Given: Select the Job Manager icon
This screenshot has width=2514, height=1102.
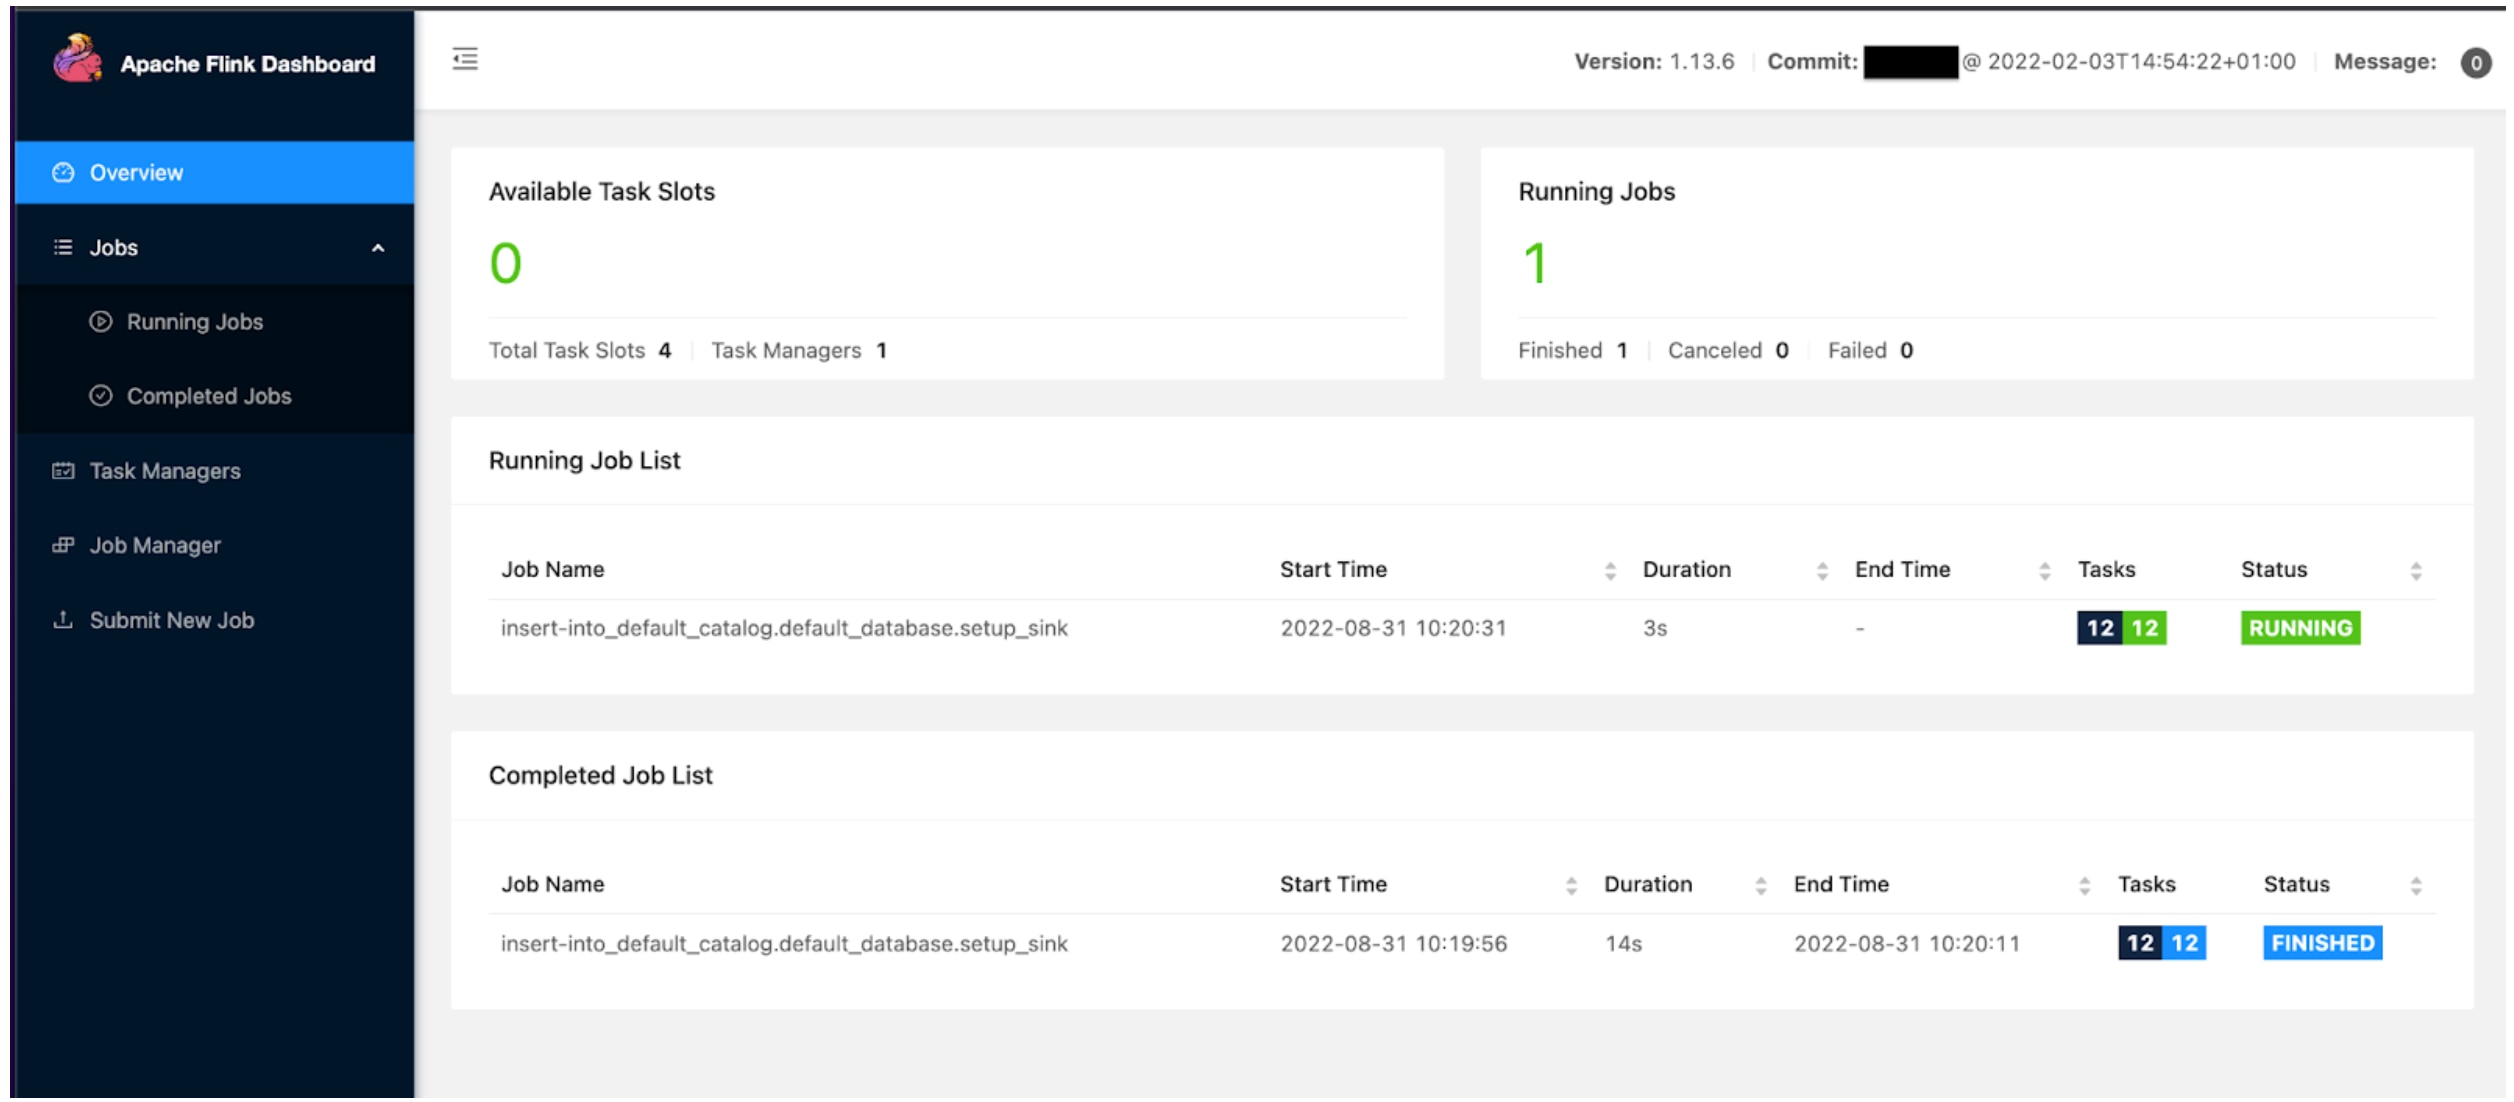Looking at the screenshot, I should 62,545.
